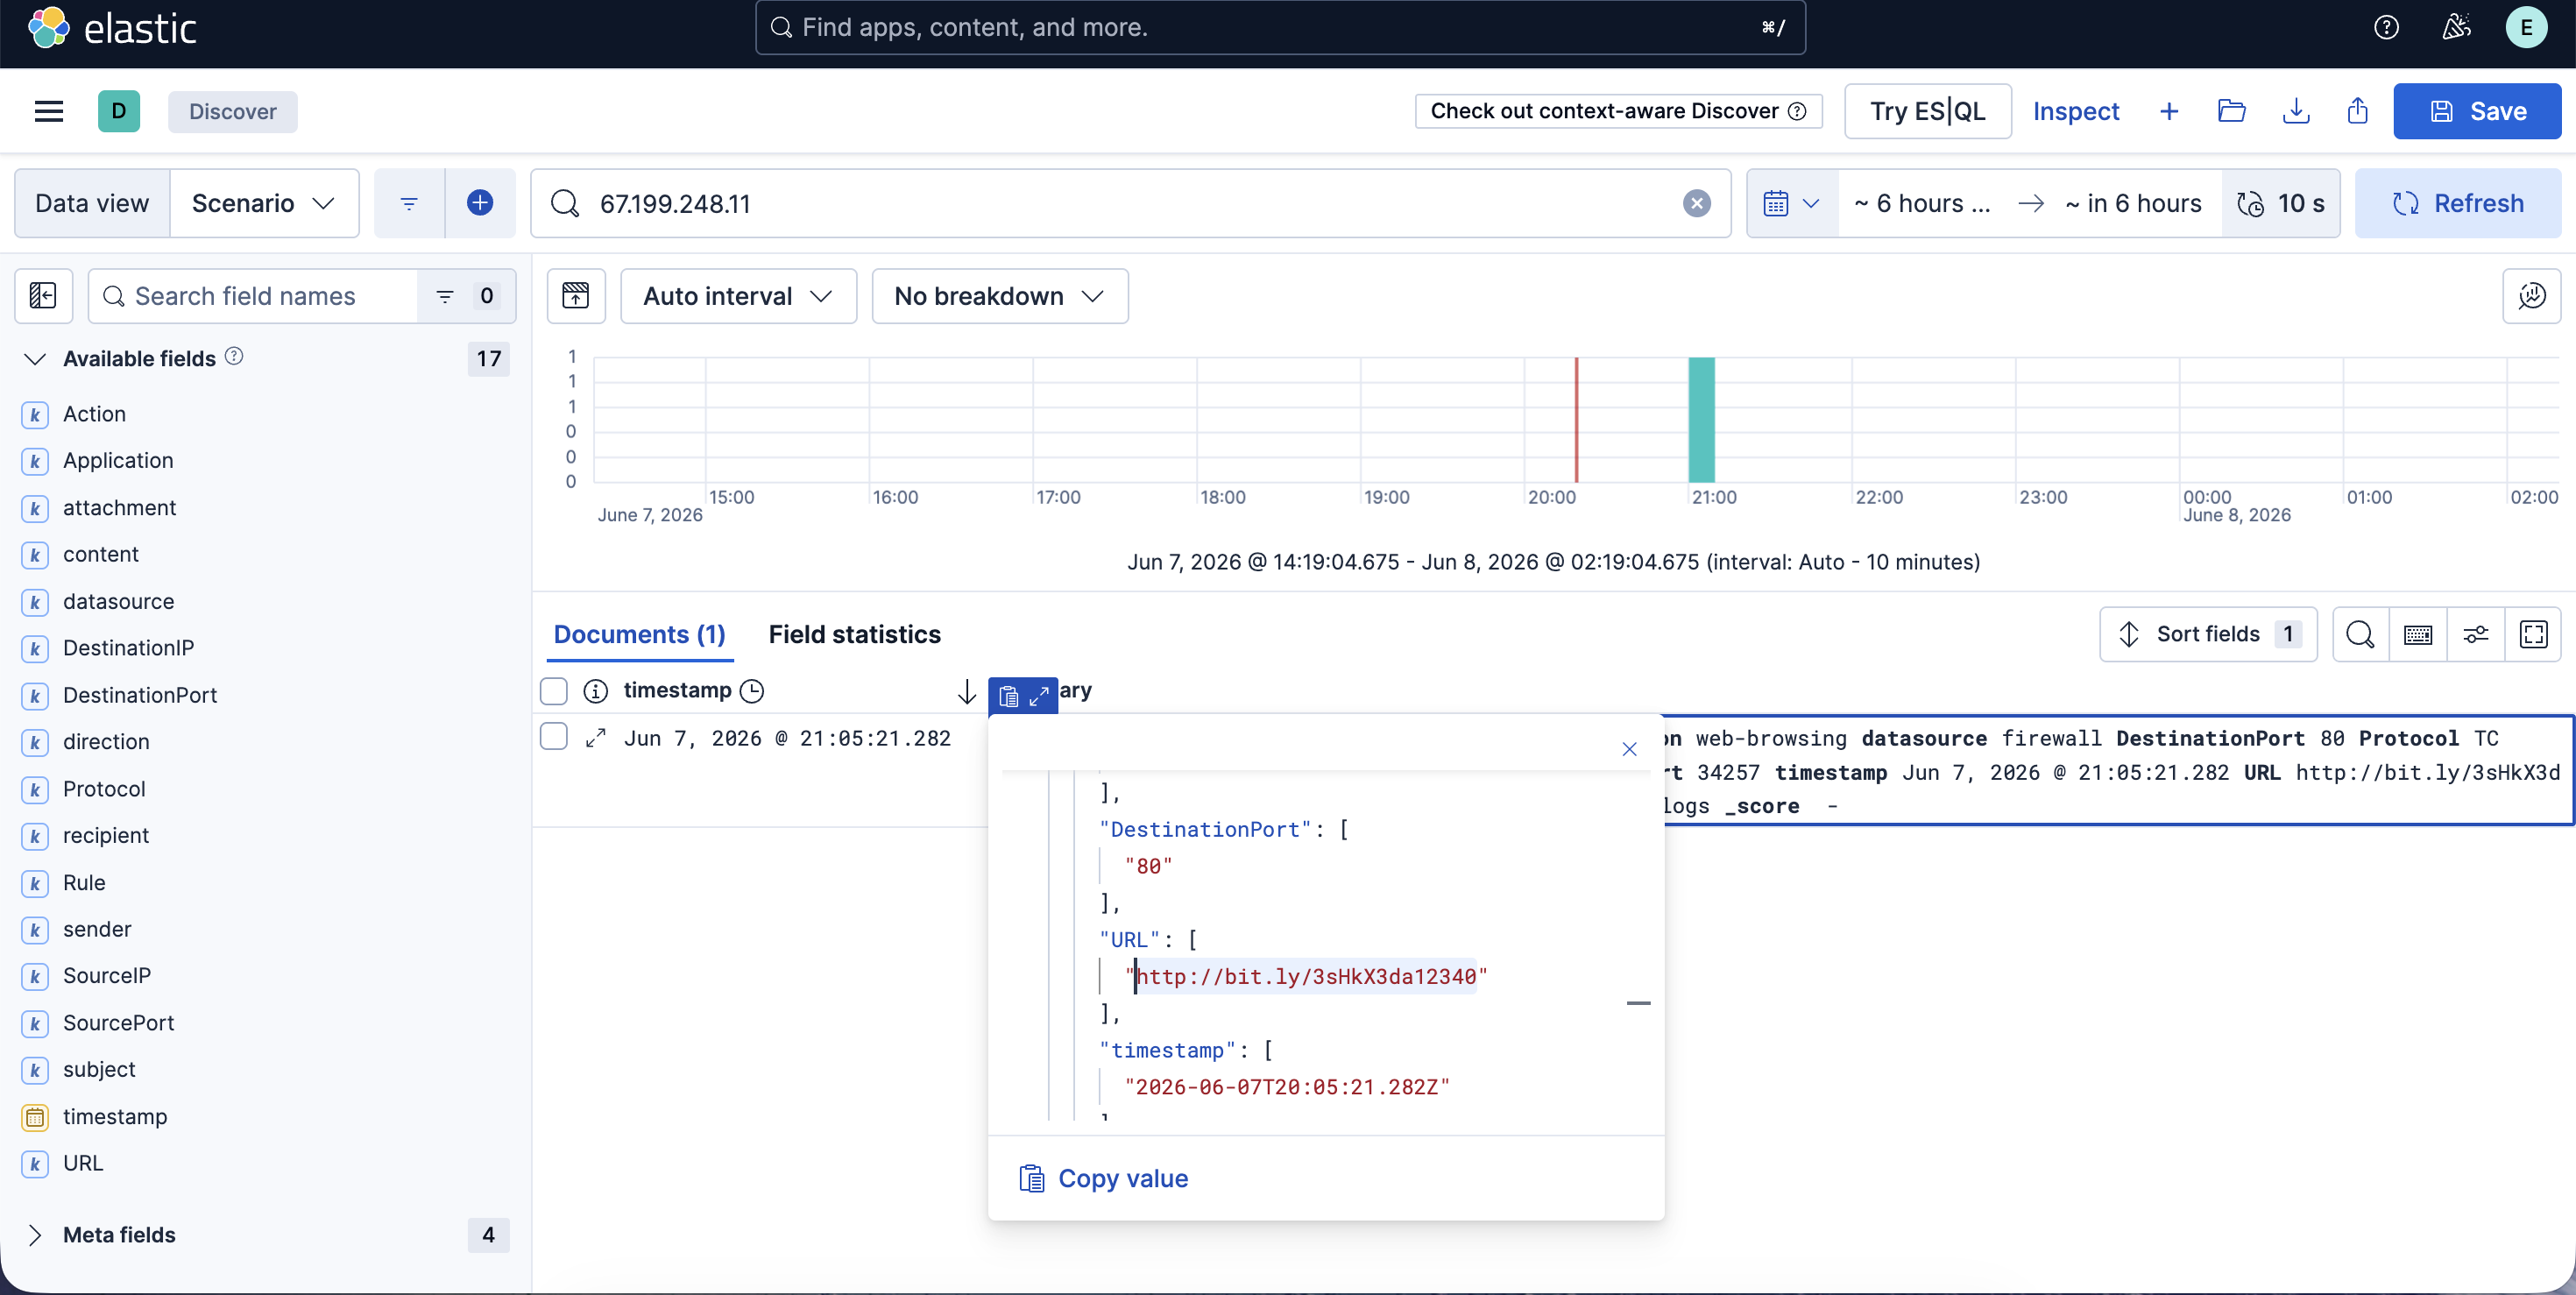Screen dimensions: 2576x1295
Task: Click the teal histogram bar at 21:00
Action: pyautogui.click(x=1701, y=419)
